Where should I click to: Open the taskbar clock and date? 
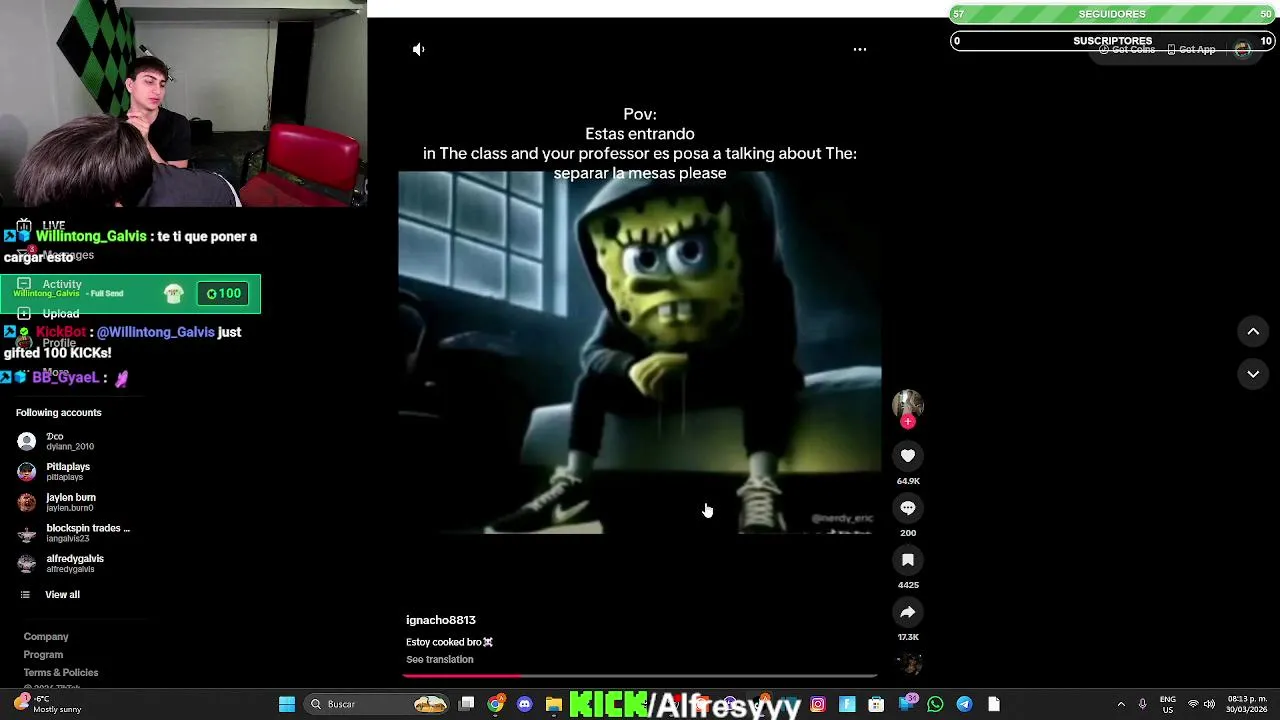pos(1245,704)
